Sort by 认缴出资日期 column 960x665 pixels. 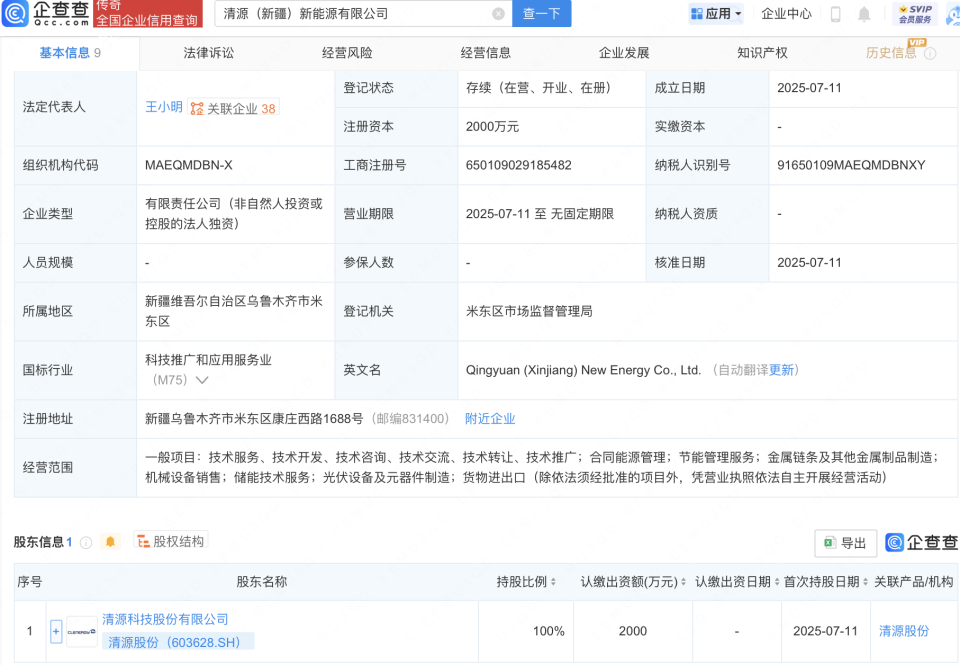tap(777, 582)
